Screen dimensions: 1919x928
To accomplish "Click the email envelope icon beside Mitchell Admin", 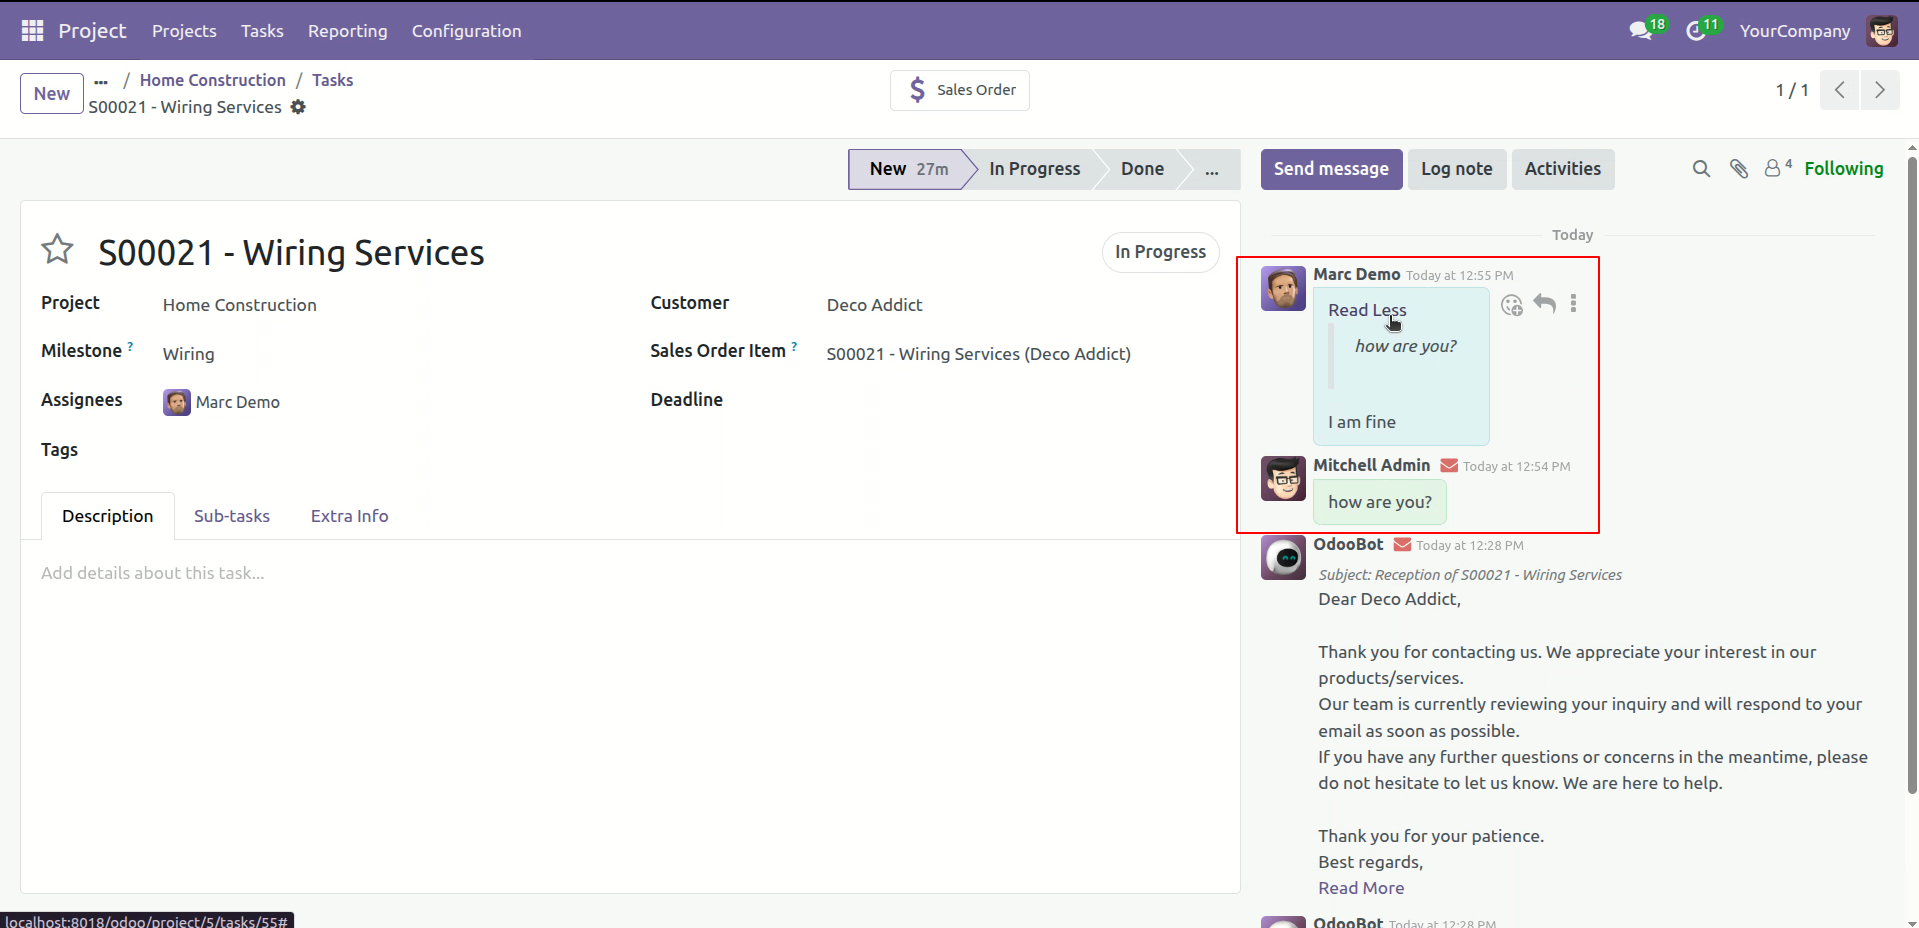I will click(1448, 466).
